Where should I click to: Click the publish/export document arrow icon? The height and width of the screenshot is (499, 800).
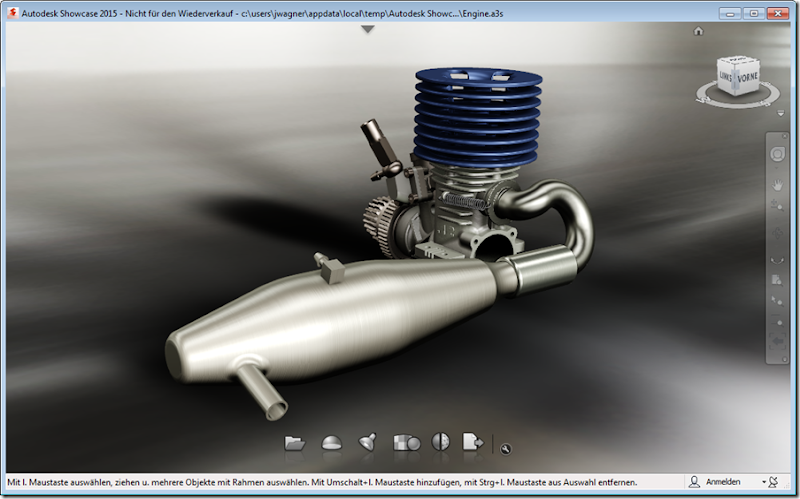472,441
